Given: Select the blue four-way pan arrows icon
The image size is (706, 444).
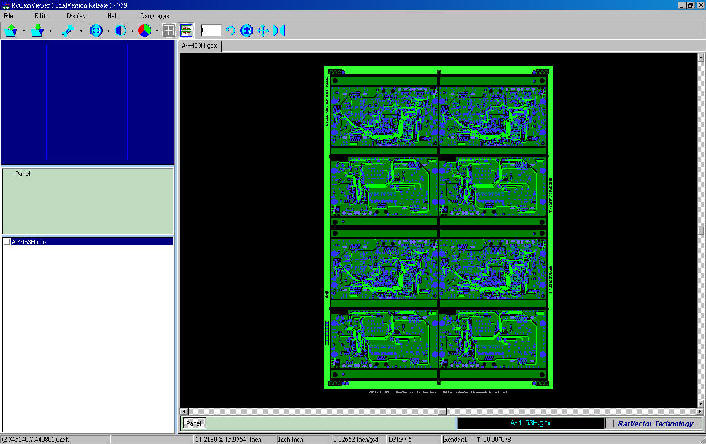Looking at the screenshot, I should point(263,31).
